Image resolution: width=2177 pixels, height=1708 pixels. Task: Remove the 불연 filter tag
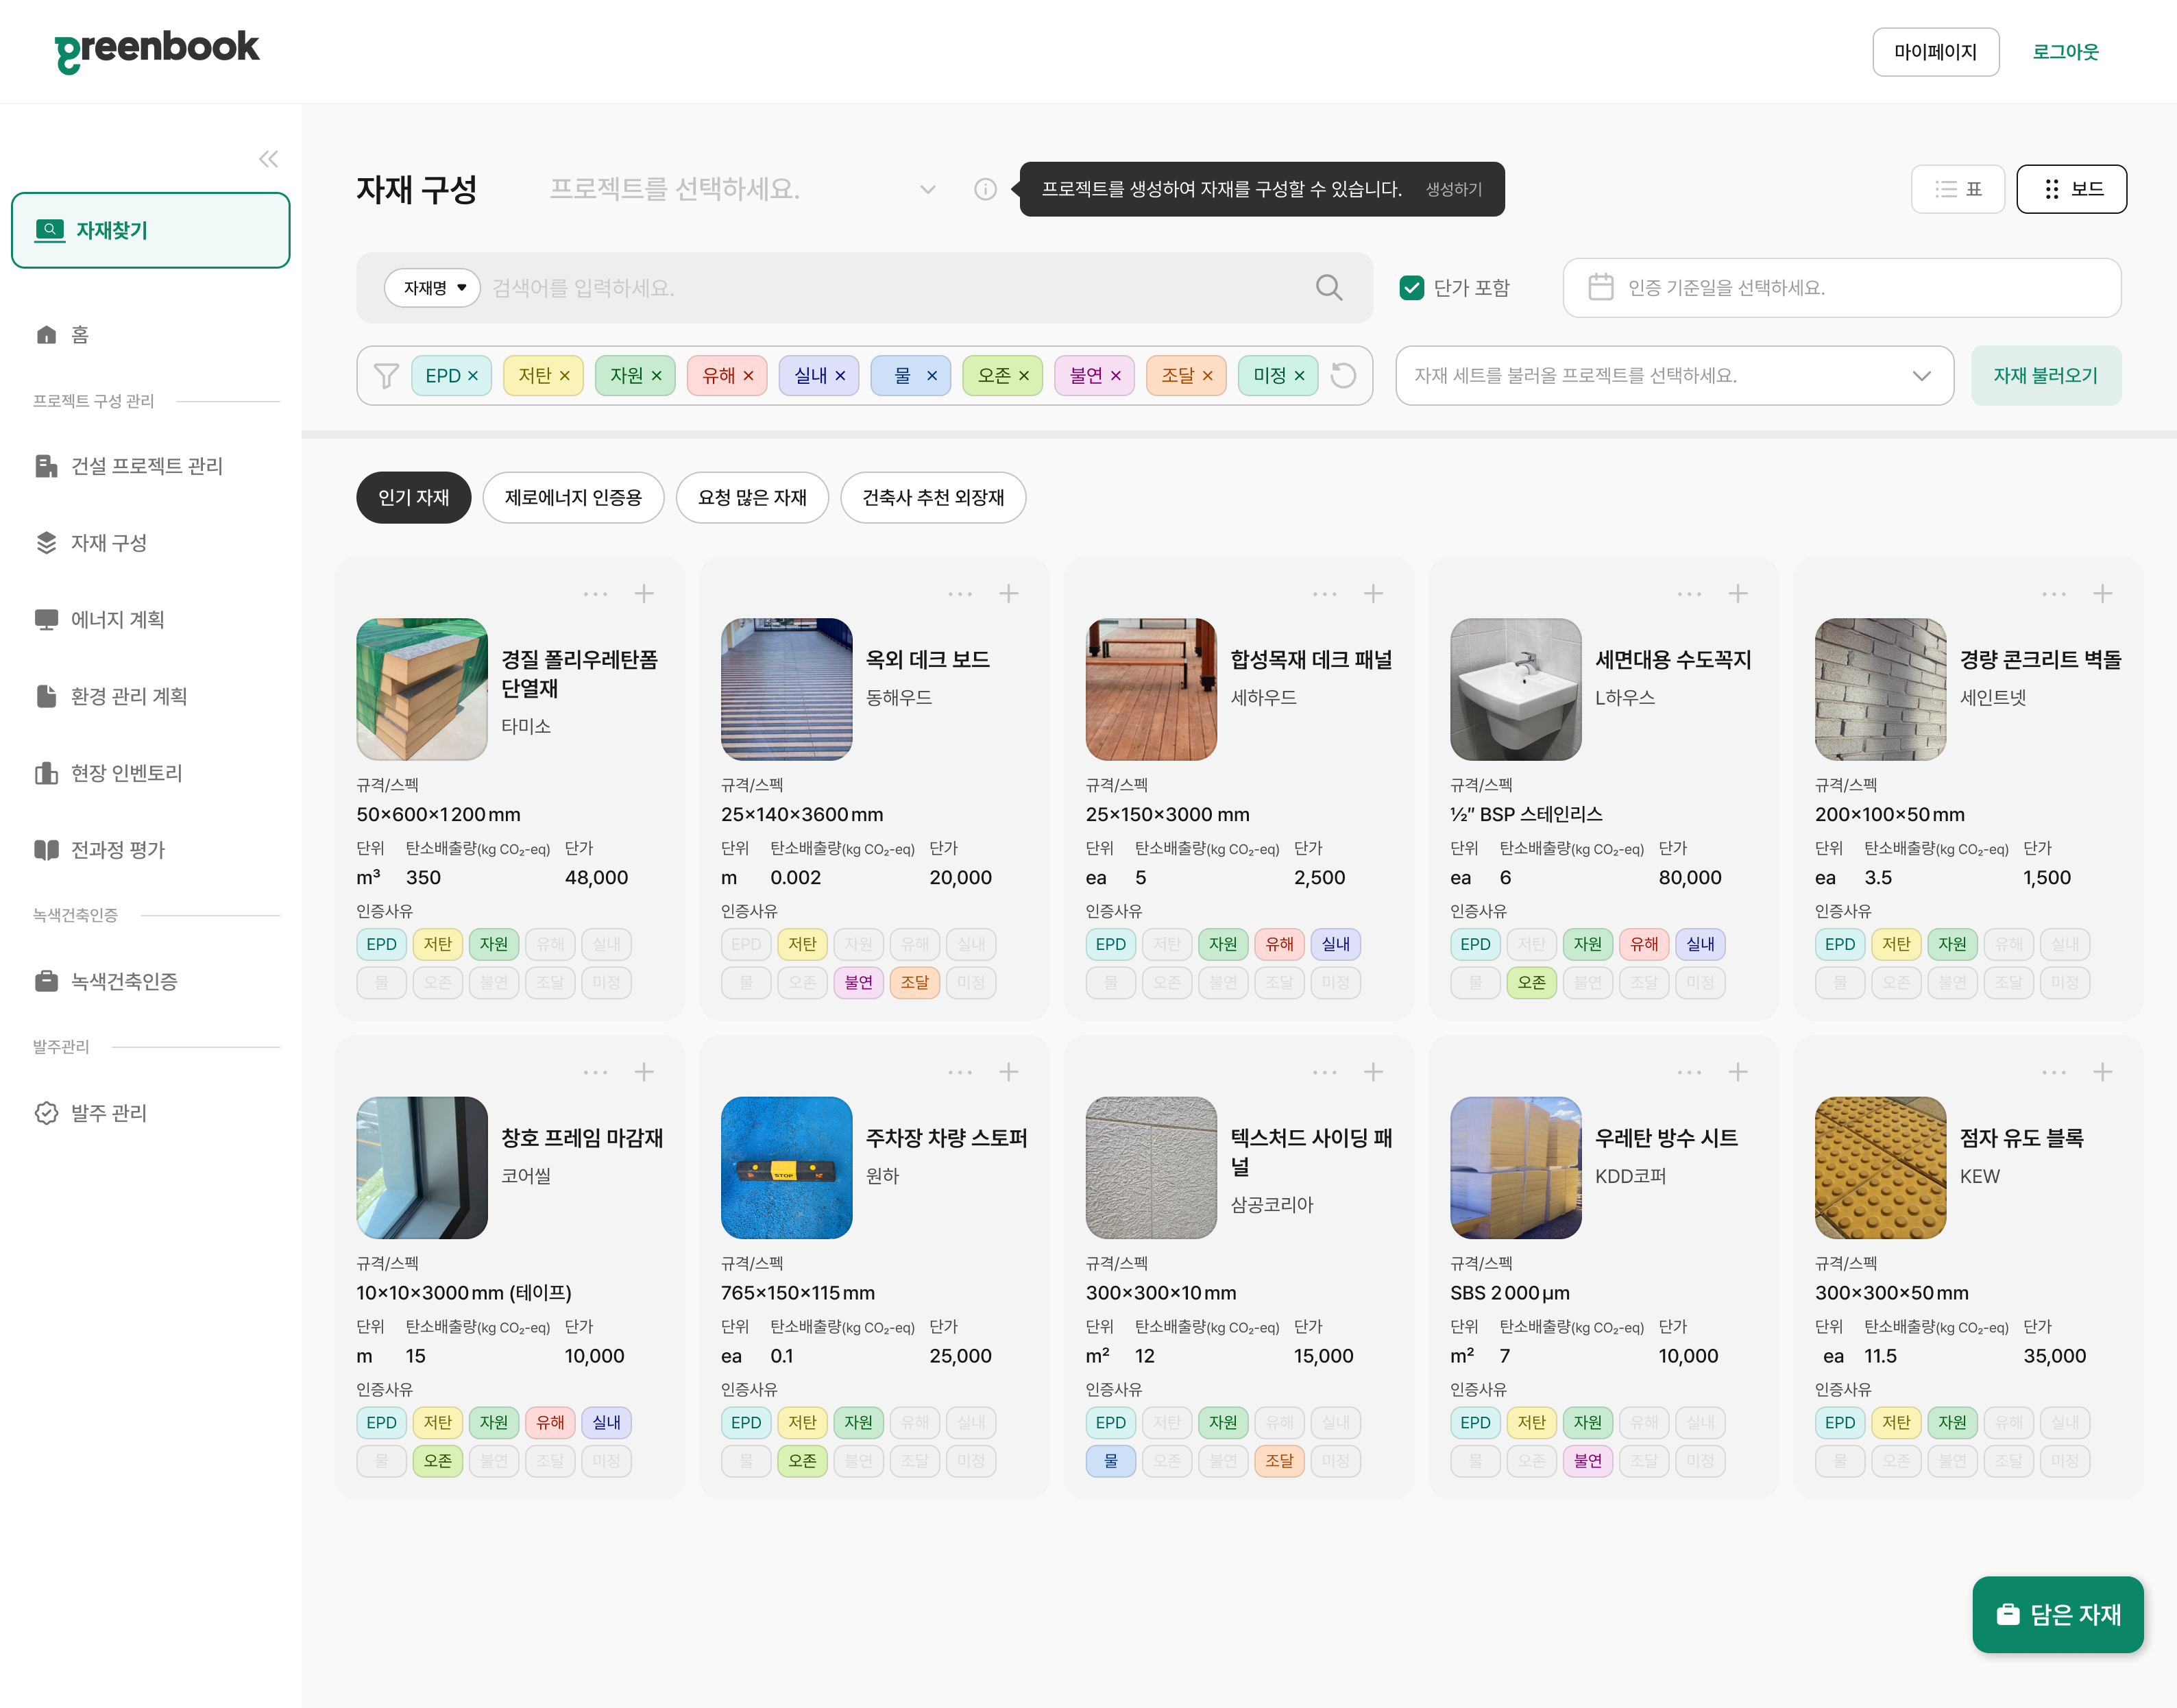[x=1116, y=376]
